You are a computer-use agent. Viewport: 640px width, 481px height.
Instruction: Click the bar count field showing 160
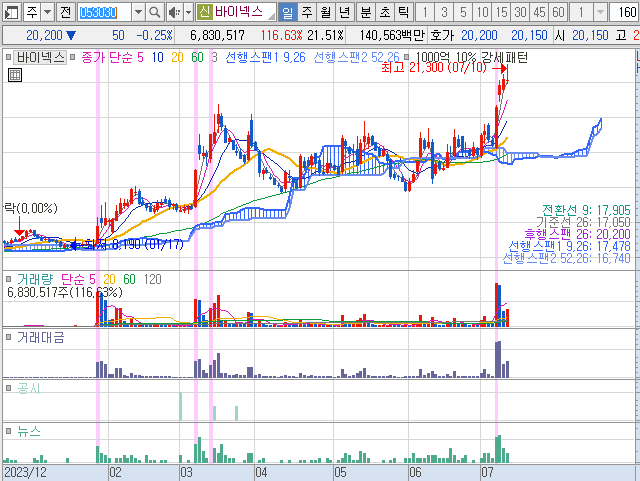pyautogui.click(x=624, y=13)
